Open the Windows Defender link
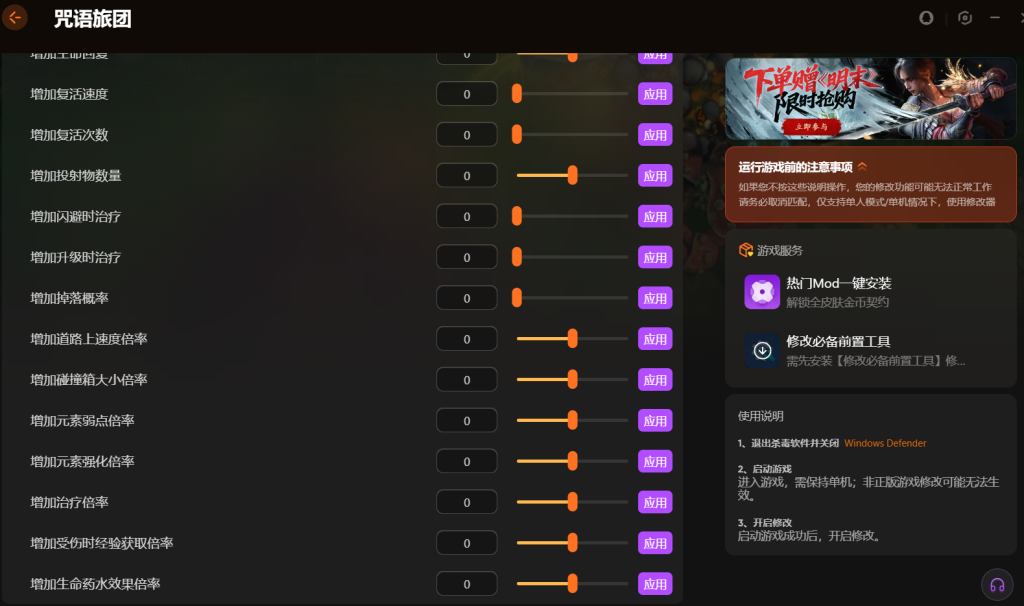Viewport: 1024px width, 606px height. point(885,443)
